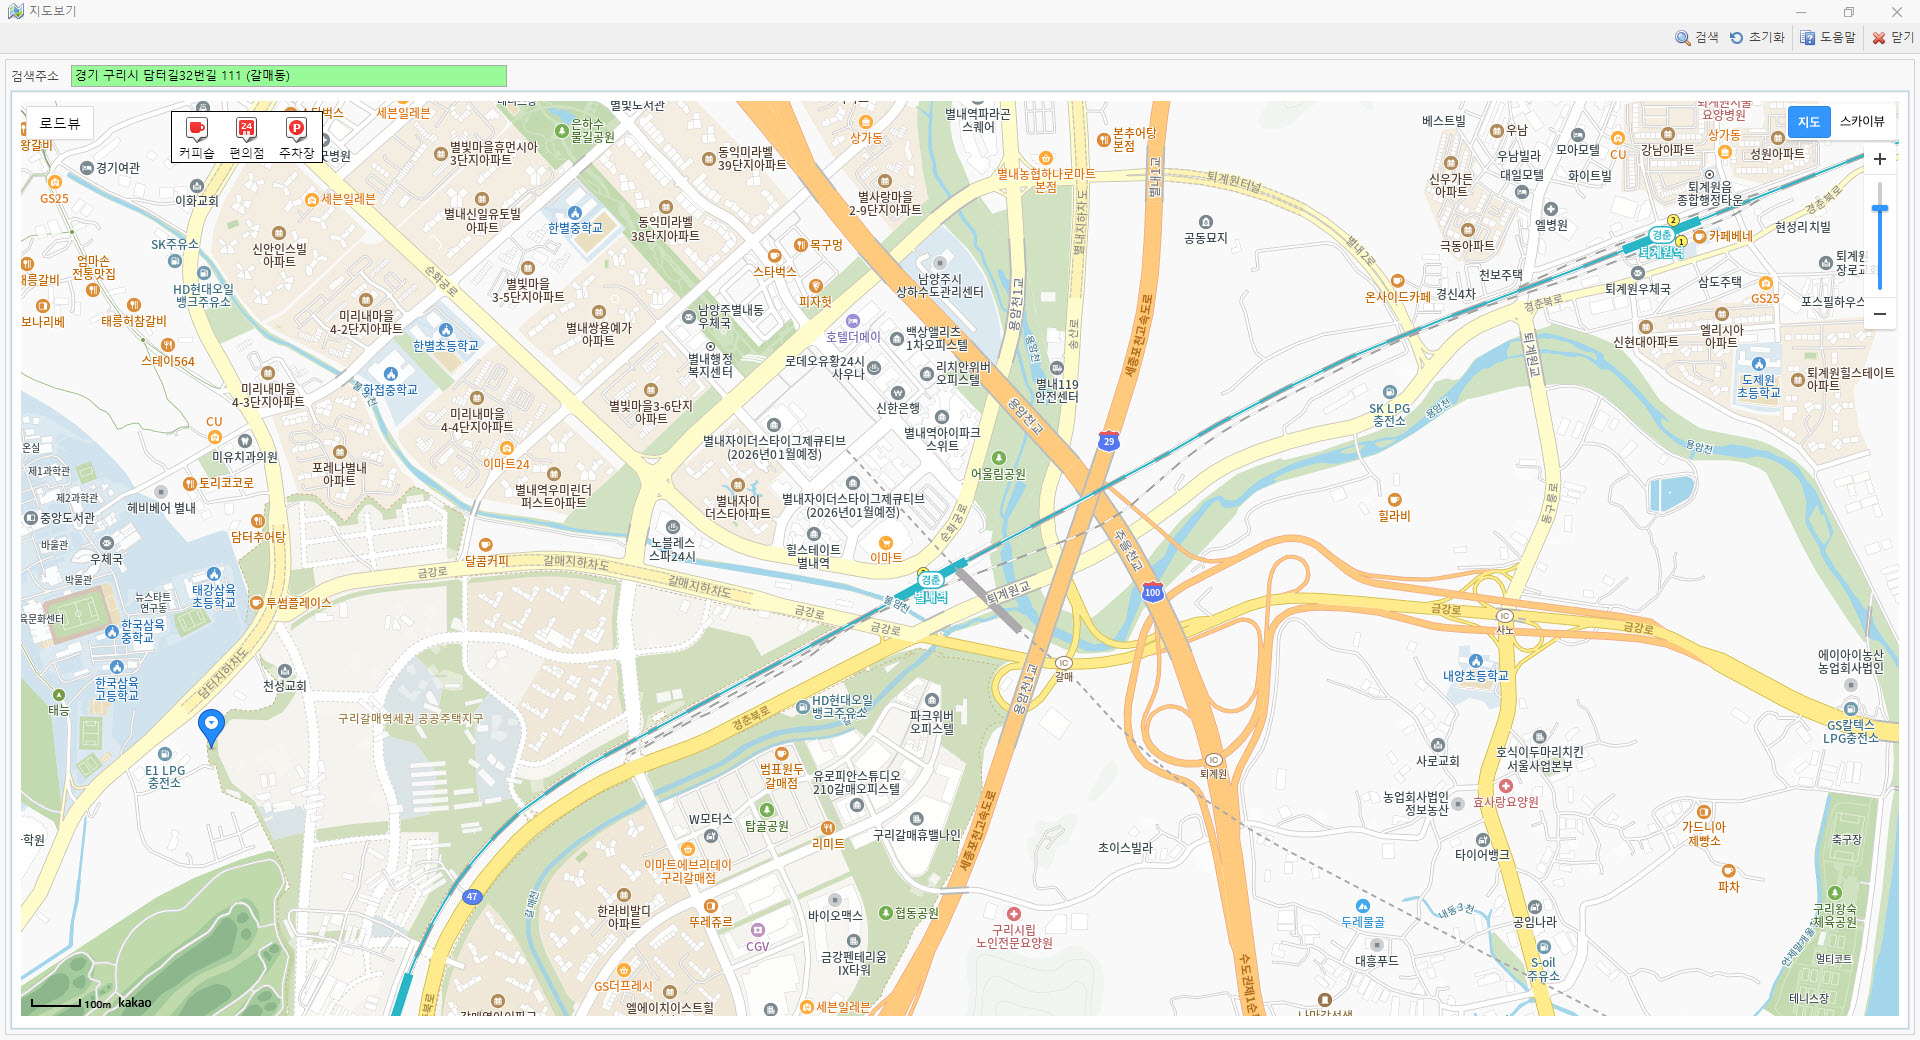Reset the map with 초기화
This screenshot has height=1040, width=1920.
1757,38
